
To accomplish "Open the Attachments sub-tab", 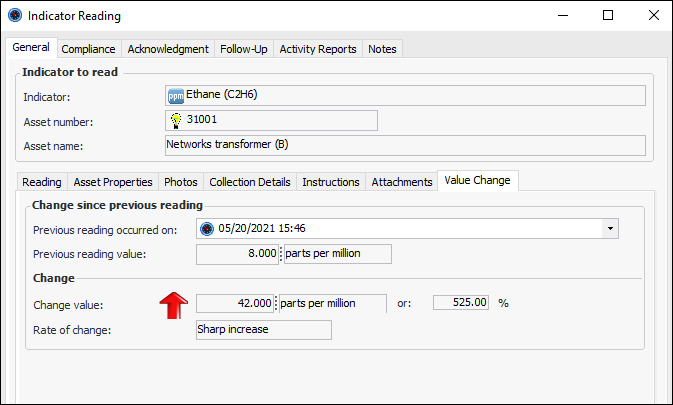I will (402, 182).
